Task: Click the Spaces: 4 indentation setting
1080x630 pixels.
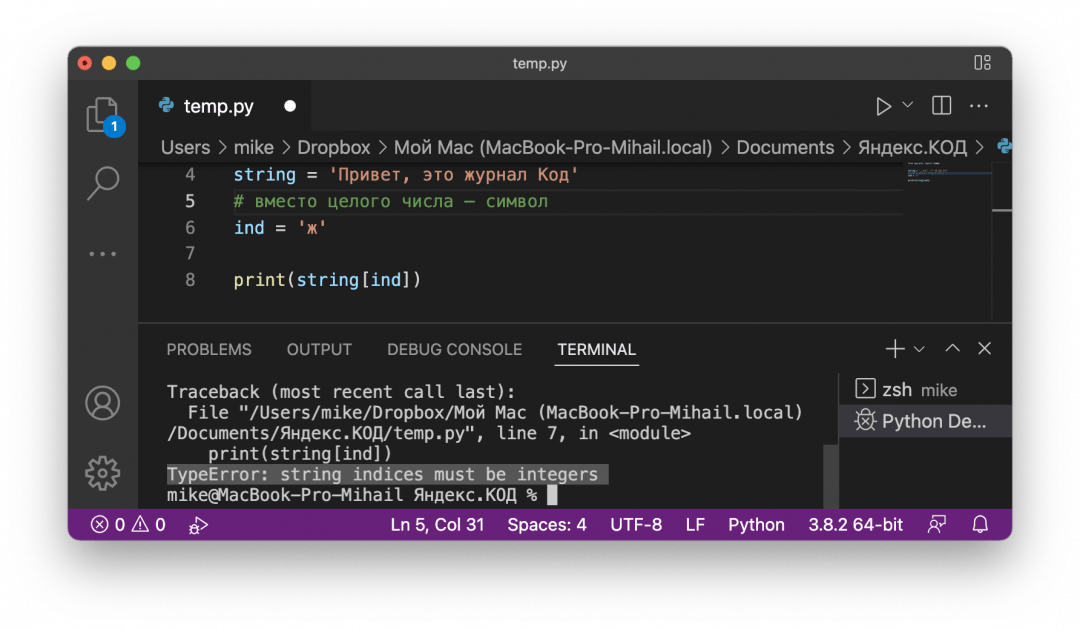Action: point(546,524)
